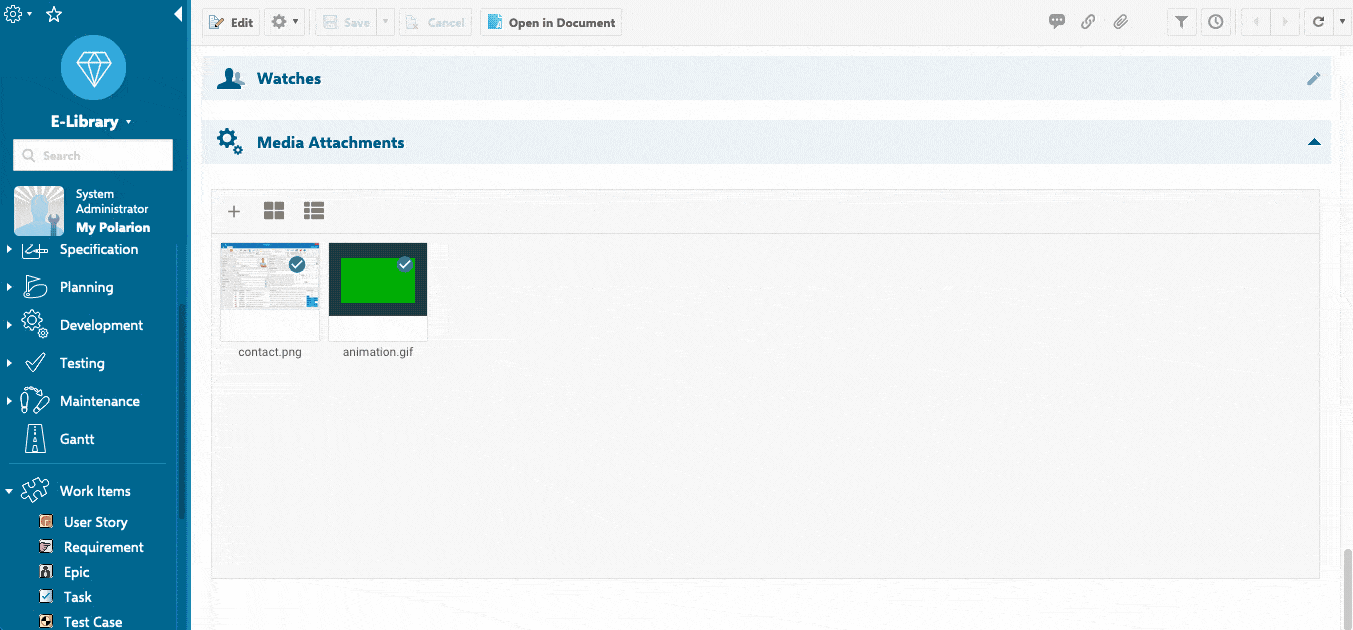Click the E-Library diamond logo

tap(93, 70)
